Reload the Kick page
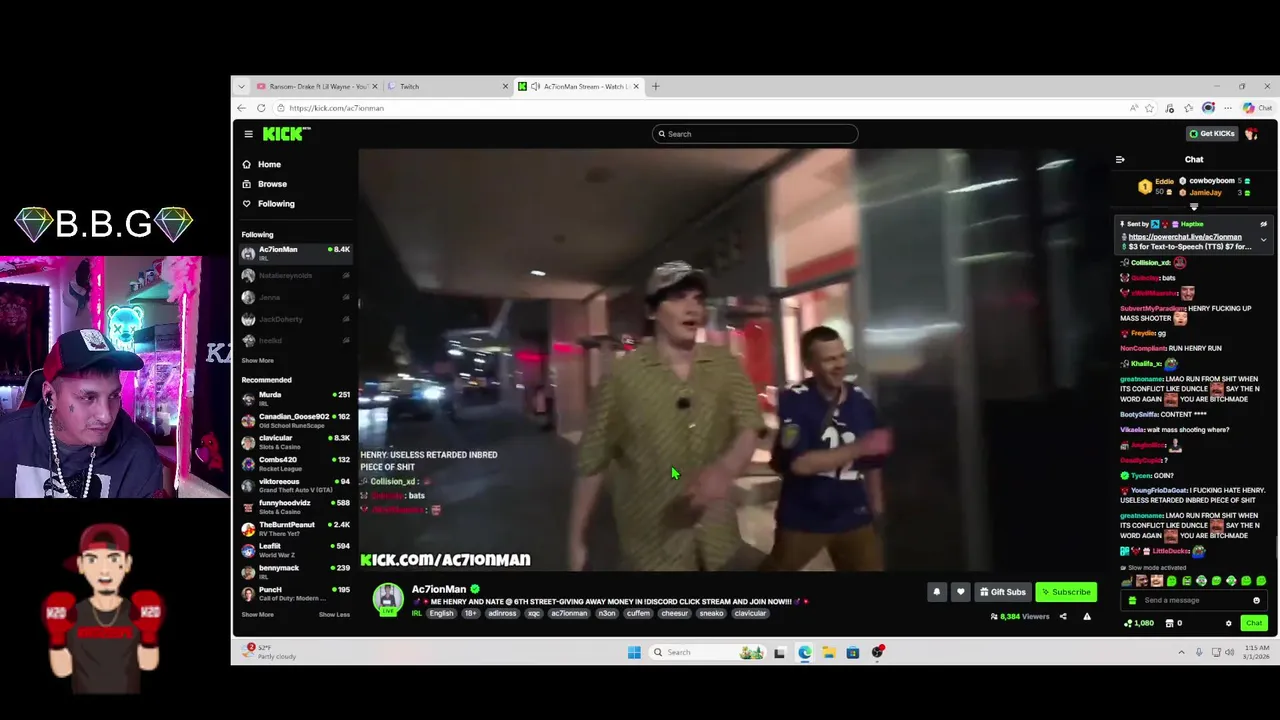The height and width of the screenshot is (720, 1280). 261,108
